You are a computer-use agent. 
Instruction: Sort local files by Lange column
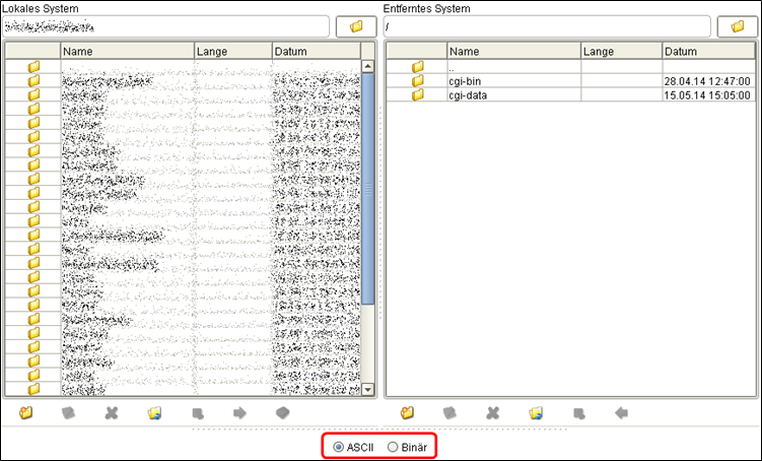[x=232, y=51]
